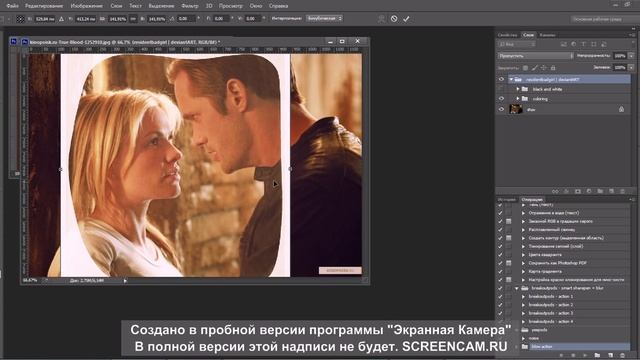This screenshot has height=360, width=640.
Task: Lock image pixels with brush icon
Action: (x=535, y=68)
